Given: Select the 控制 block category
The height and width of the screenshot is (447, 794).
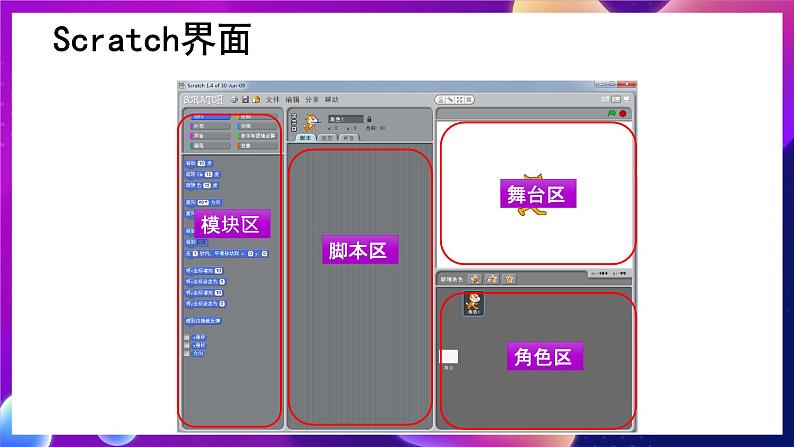Looking at the screenshot, I should click(x=257, y=117).
